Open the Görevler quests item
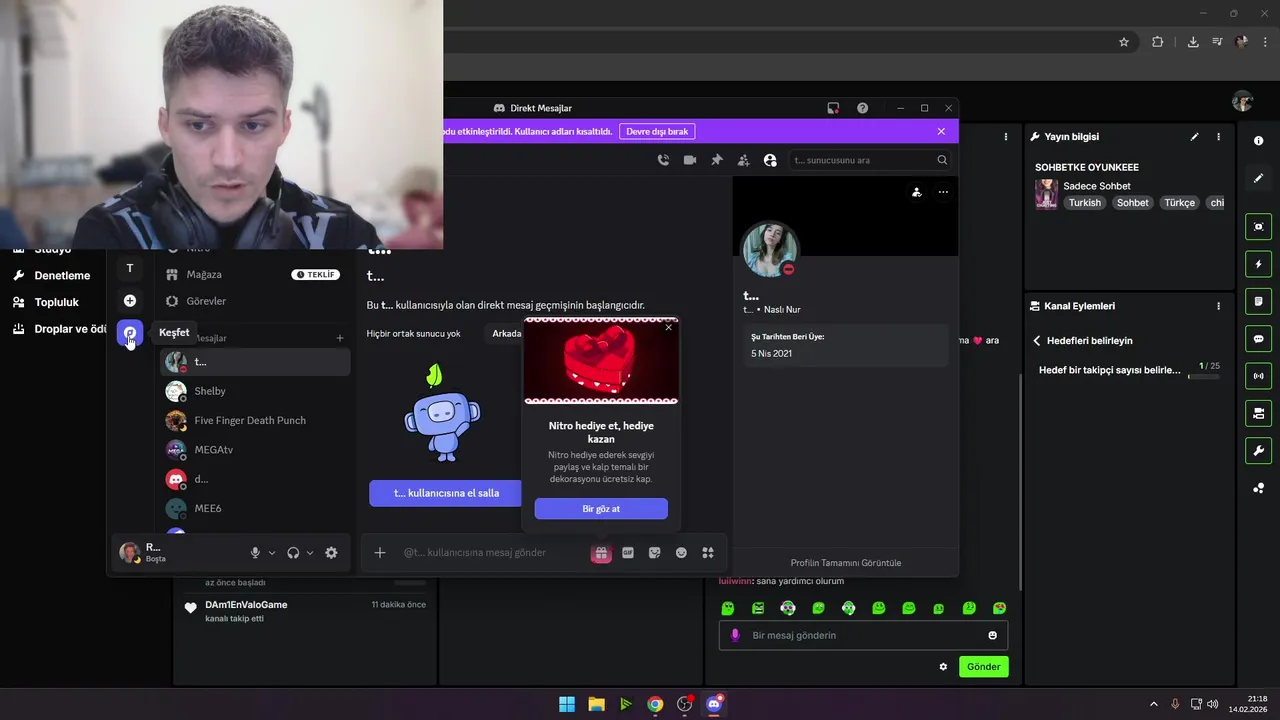This screenshot has width=1280, height=720. coord(254,301)
